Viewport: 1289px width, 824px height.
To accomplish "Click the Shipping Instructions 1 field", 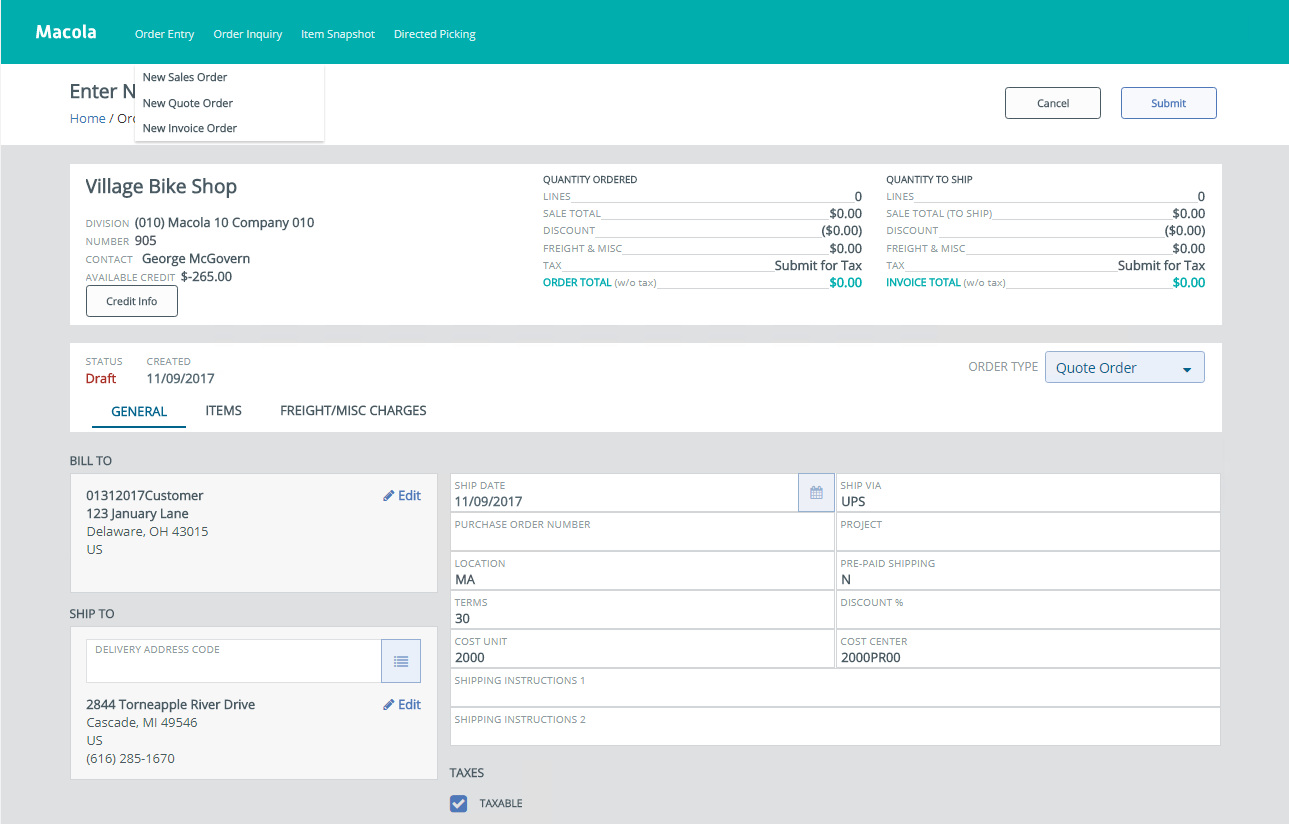I will pos(835,688).
